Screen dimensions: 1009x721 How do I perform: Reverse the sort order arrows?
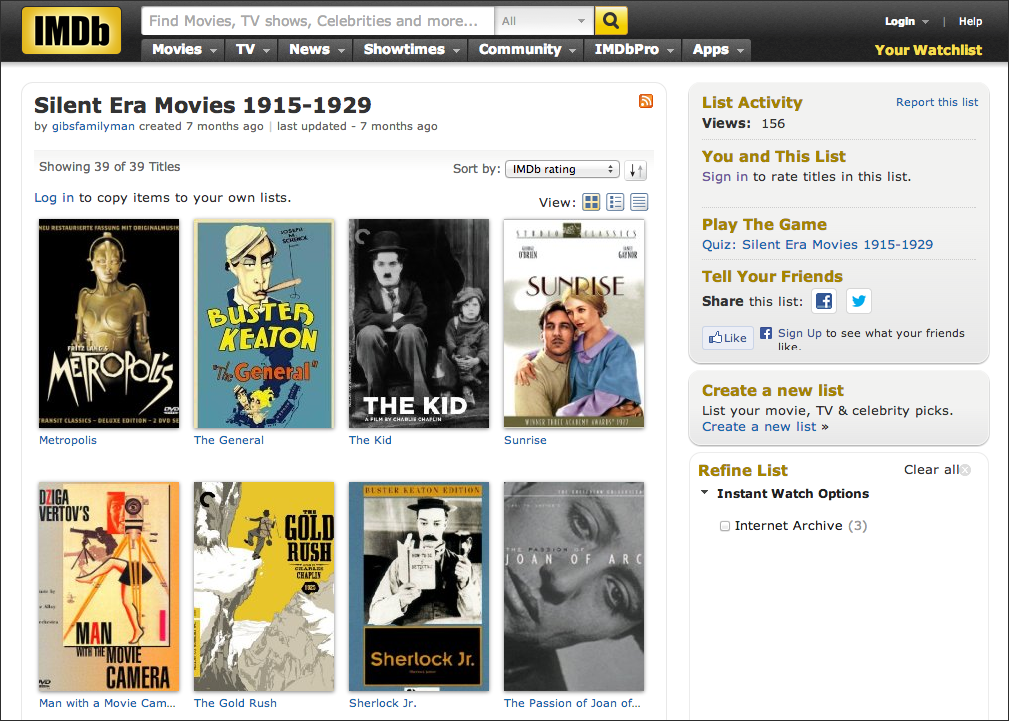click(637, 170)
